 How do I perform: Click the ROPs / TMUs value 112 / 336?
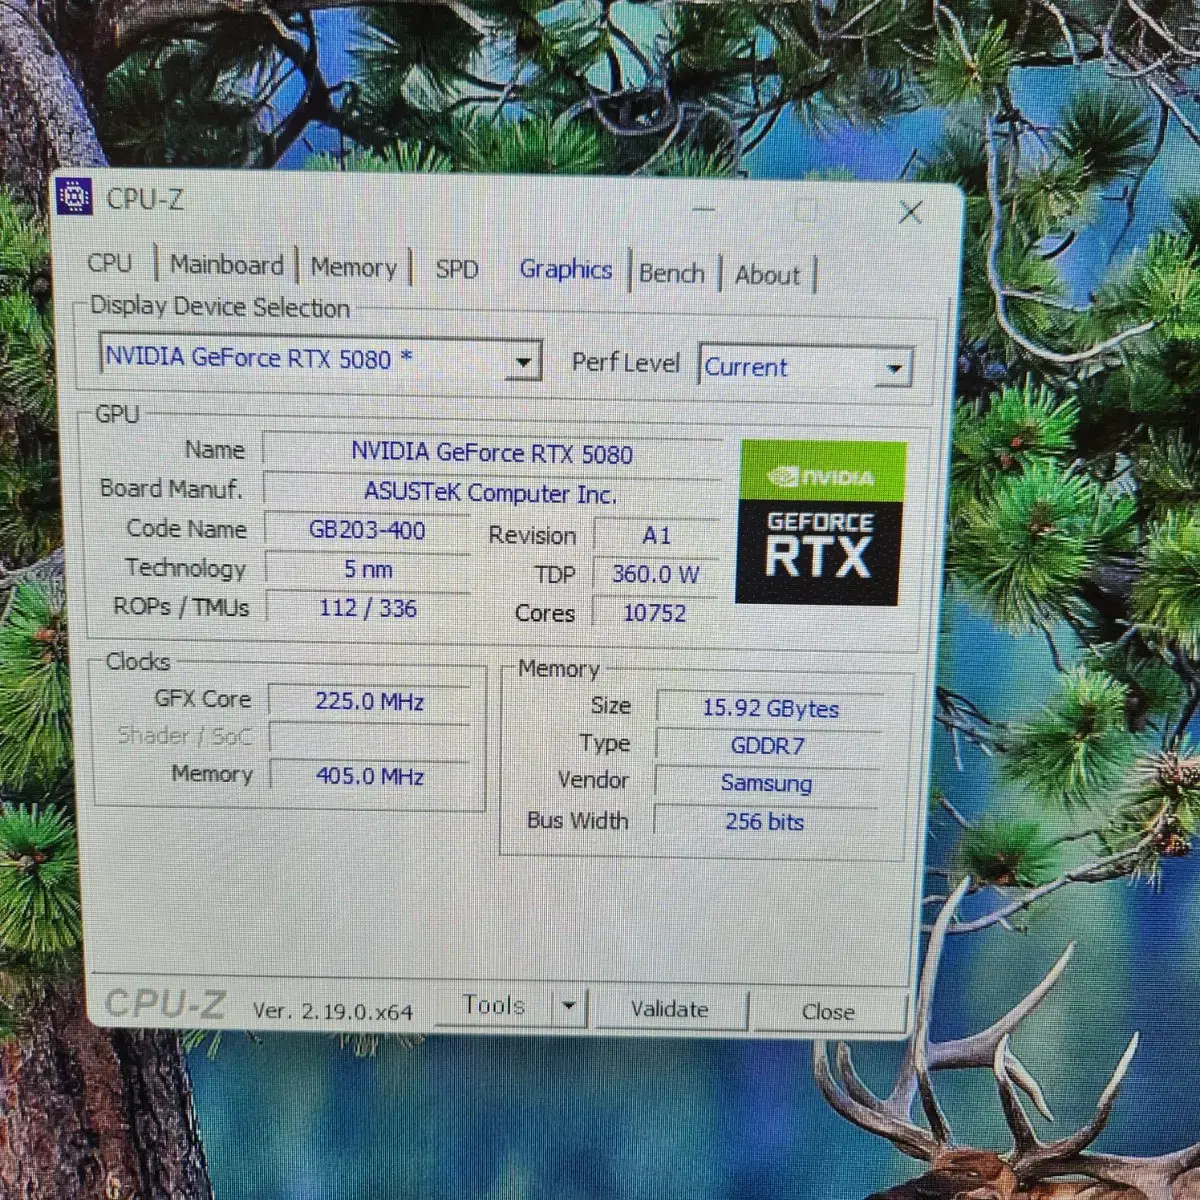click(x=368, y=608)
